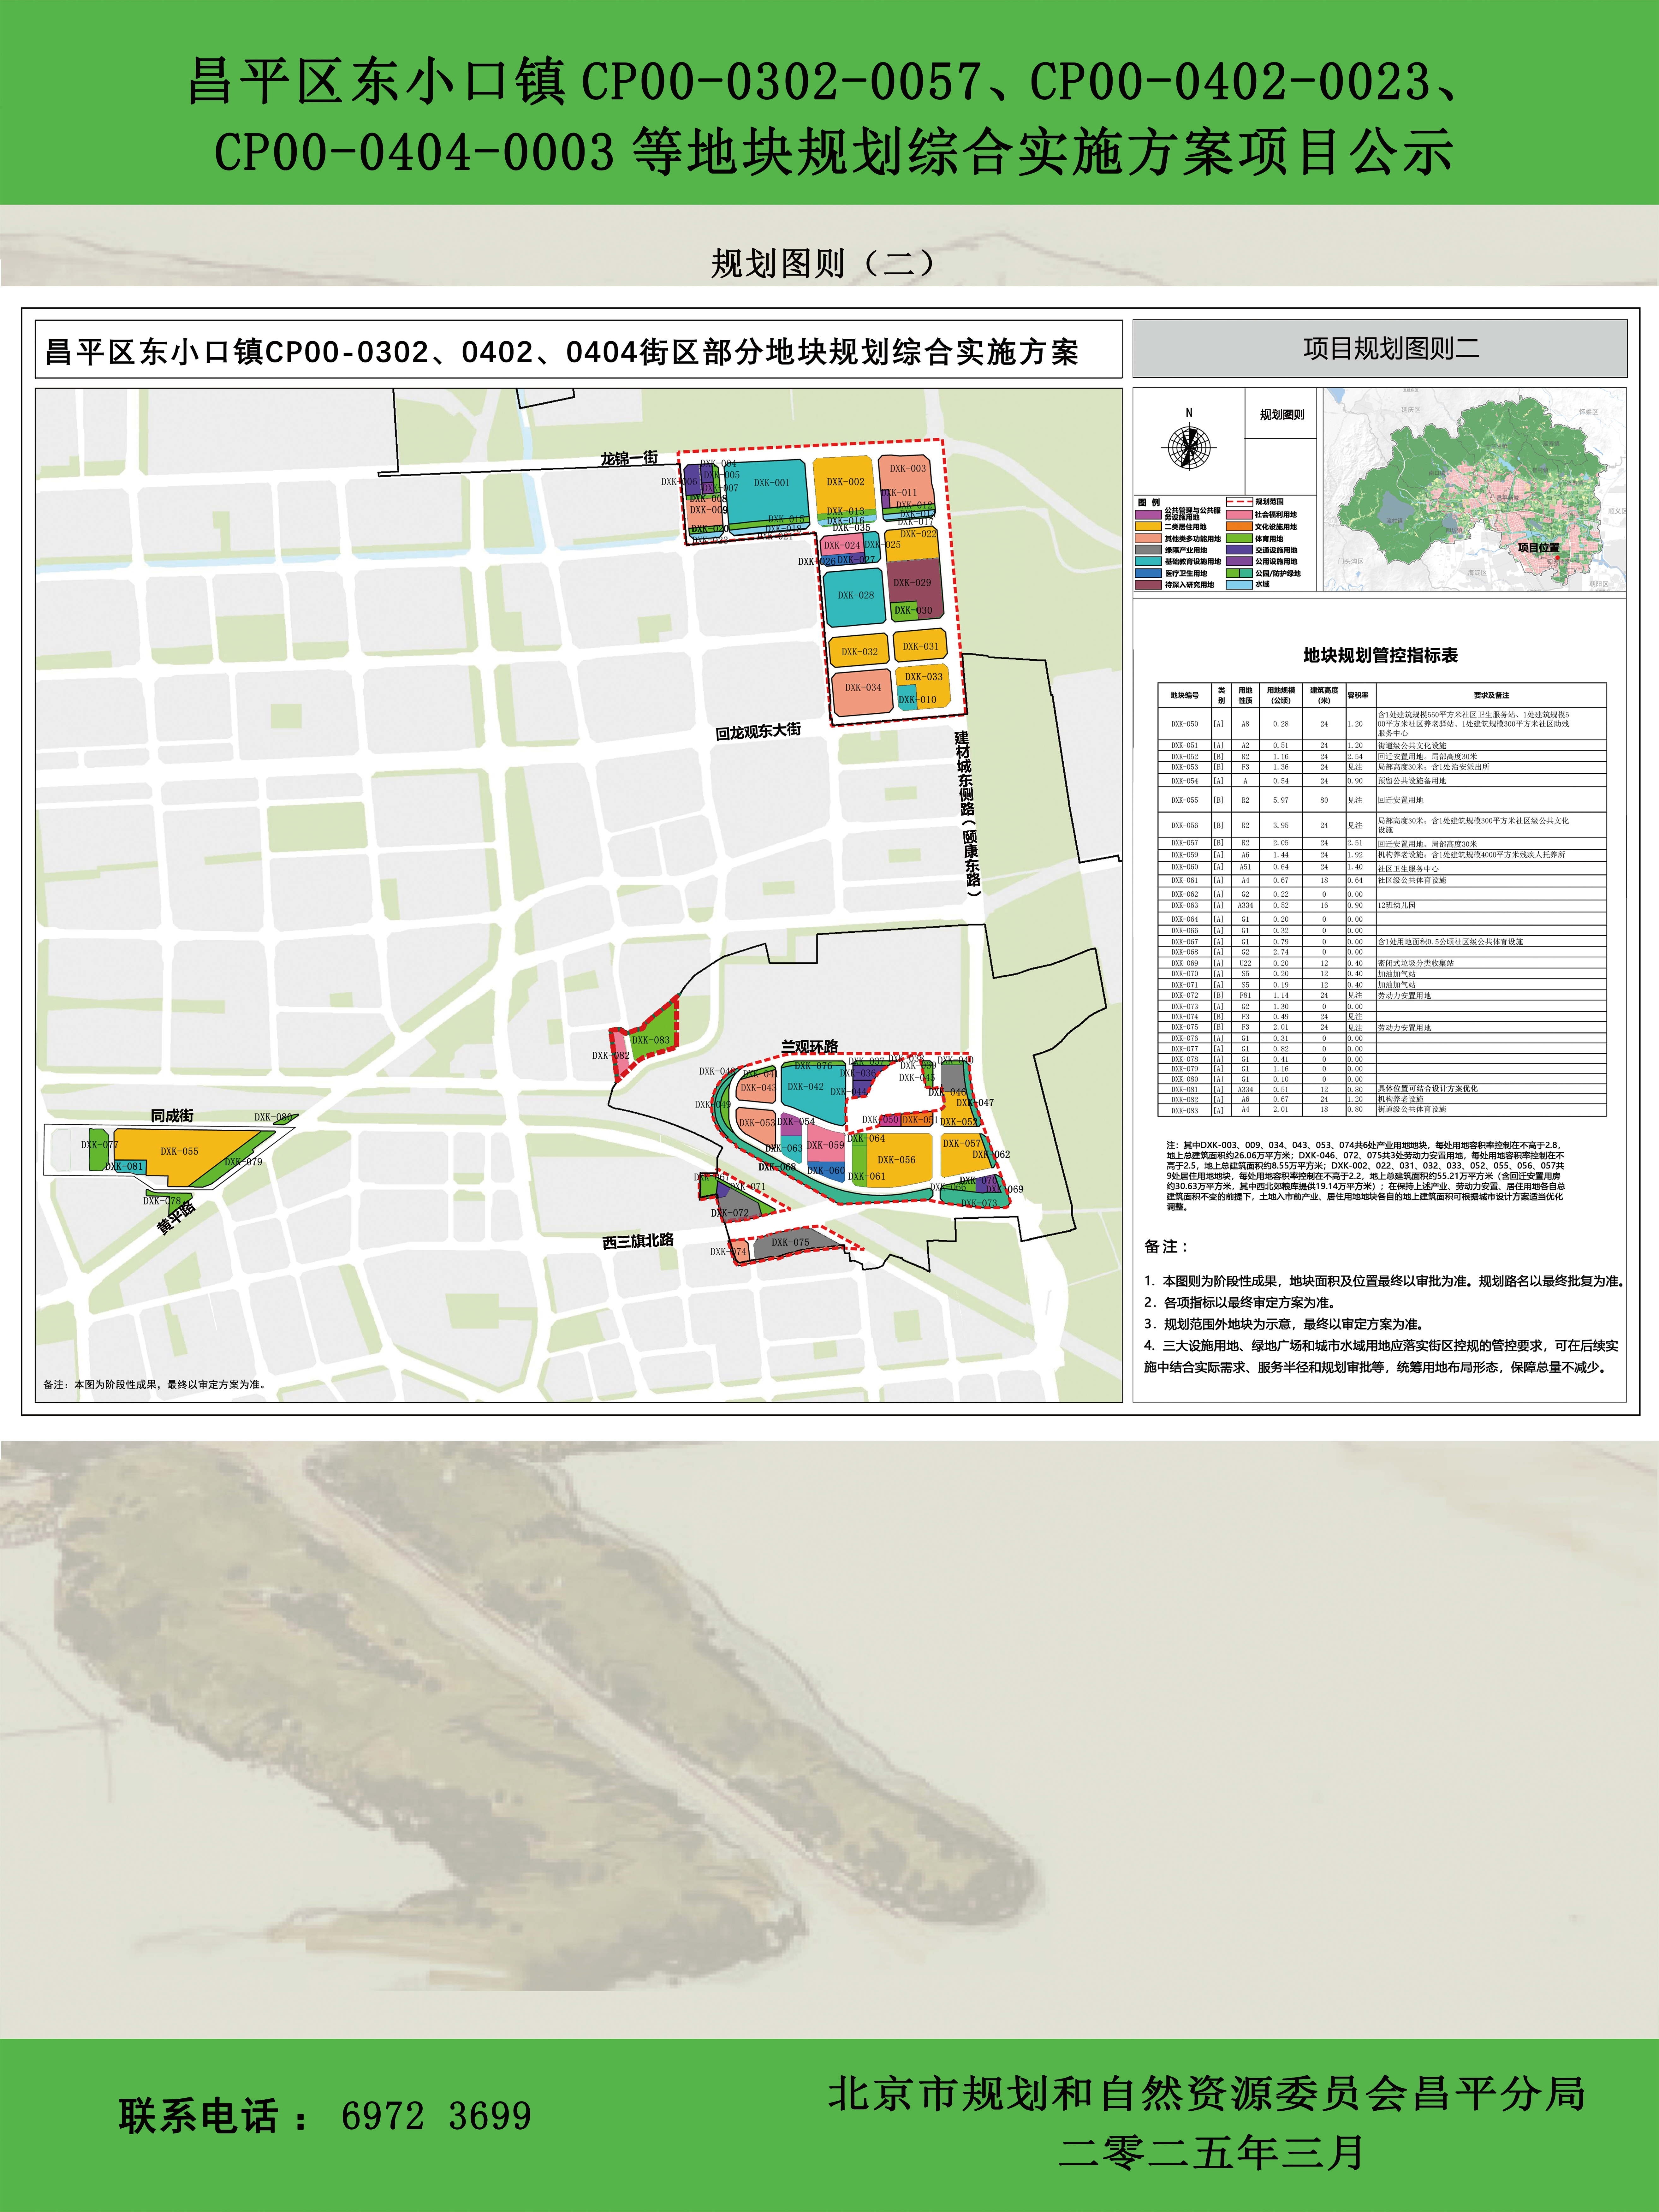The image size is (1659, 2212).
Task: Click the 项目规划图则二 panel header
Action: [x=1380, y=349]
